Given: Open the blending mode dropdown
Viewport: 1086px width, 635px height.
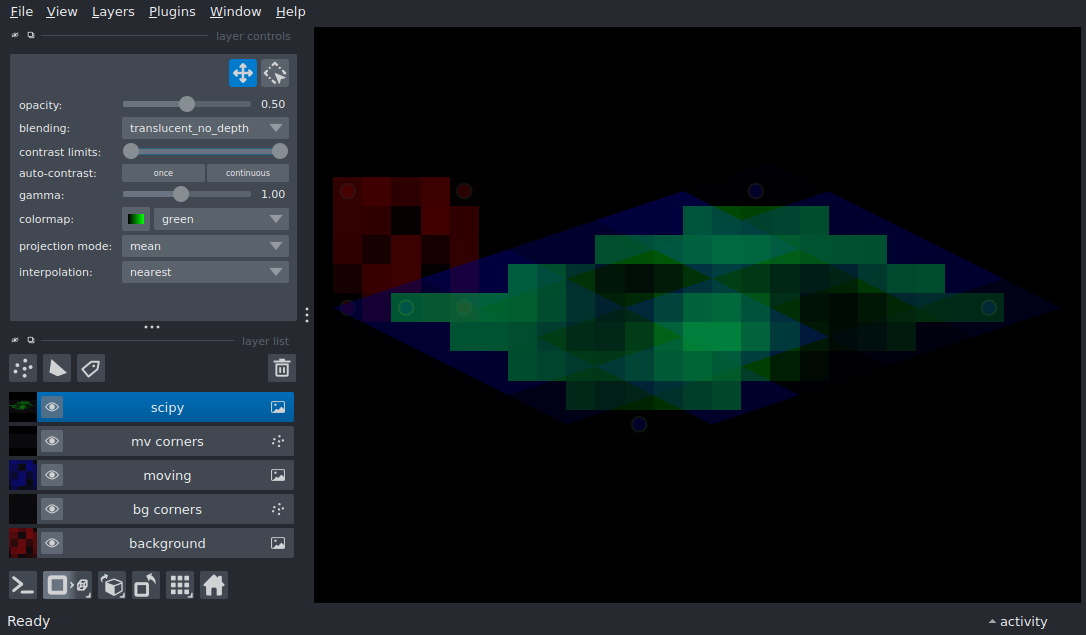Looking at the screenshot, I should [x=205, y=128].
